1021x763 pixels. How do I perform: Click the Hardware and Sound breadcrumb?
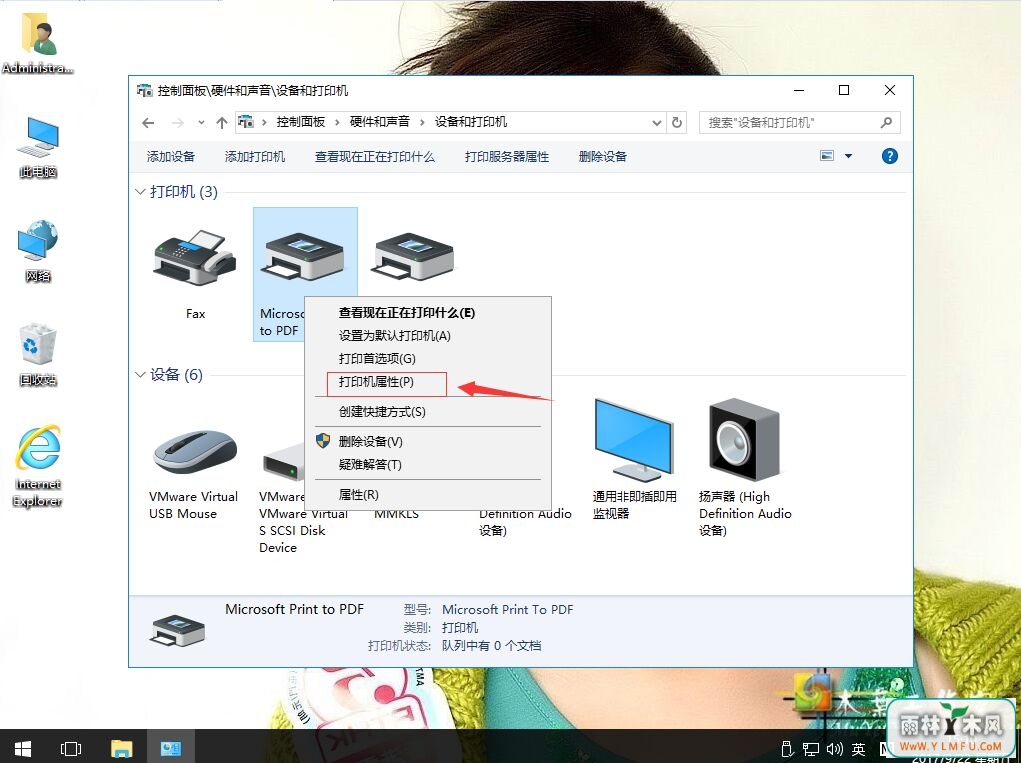click(x=380, y=122)
